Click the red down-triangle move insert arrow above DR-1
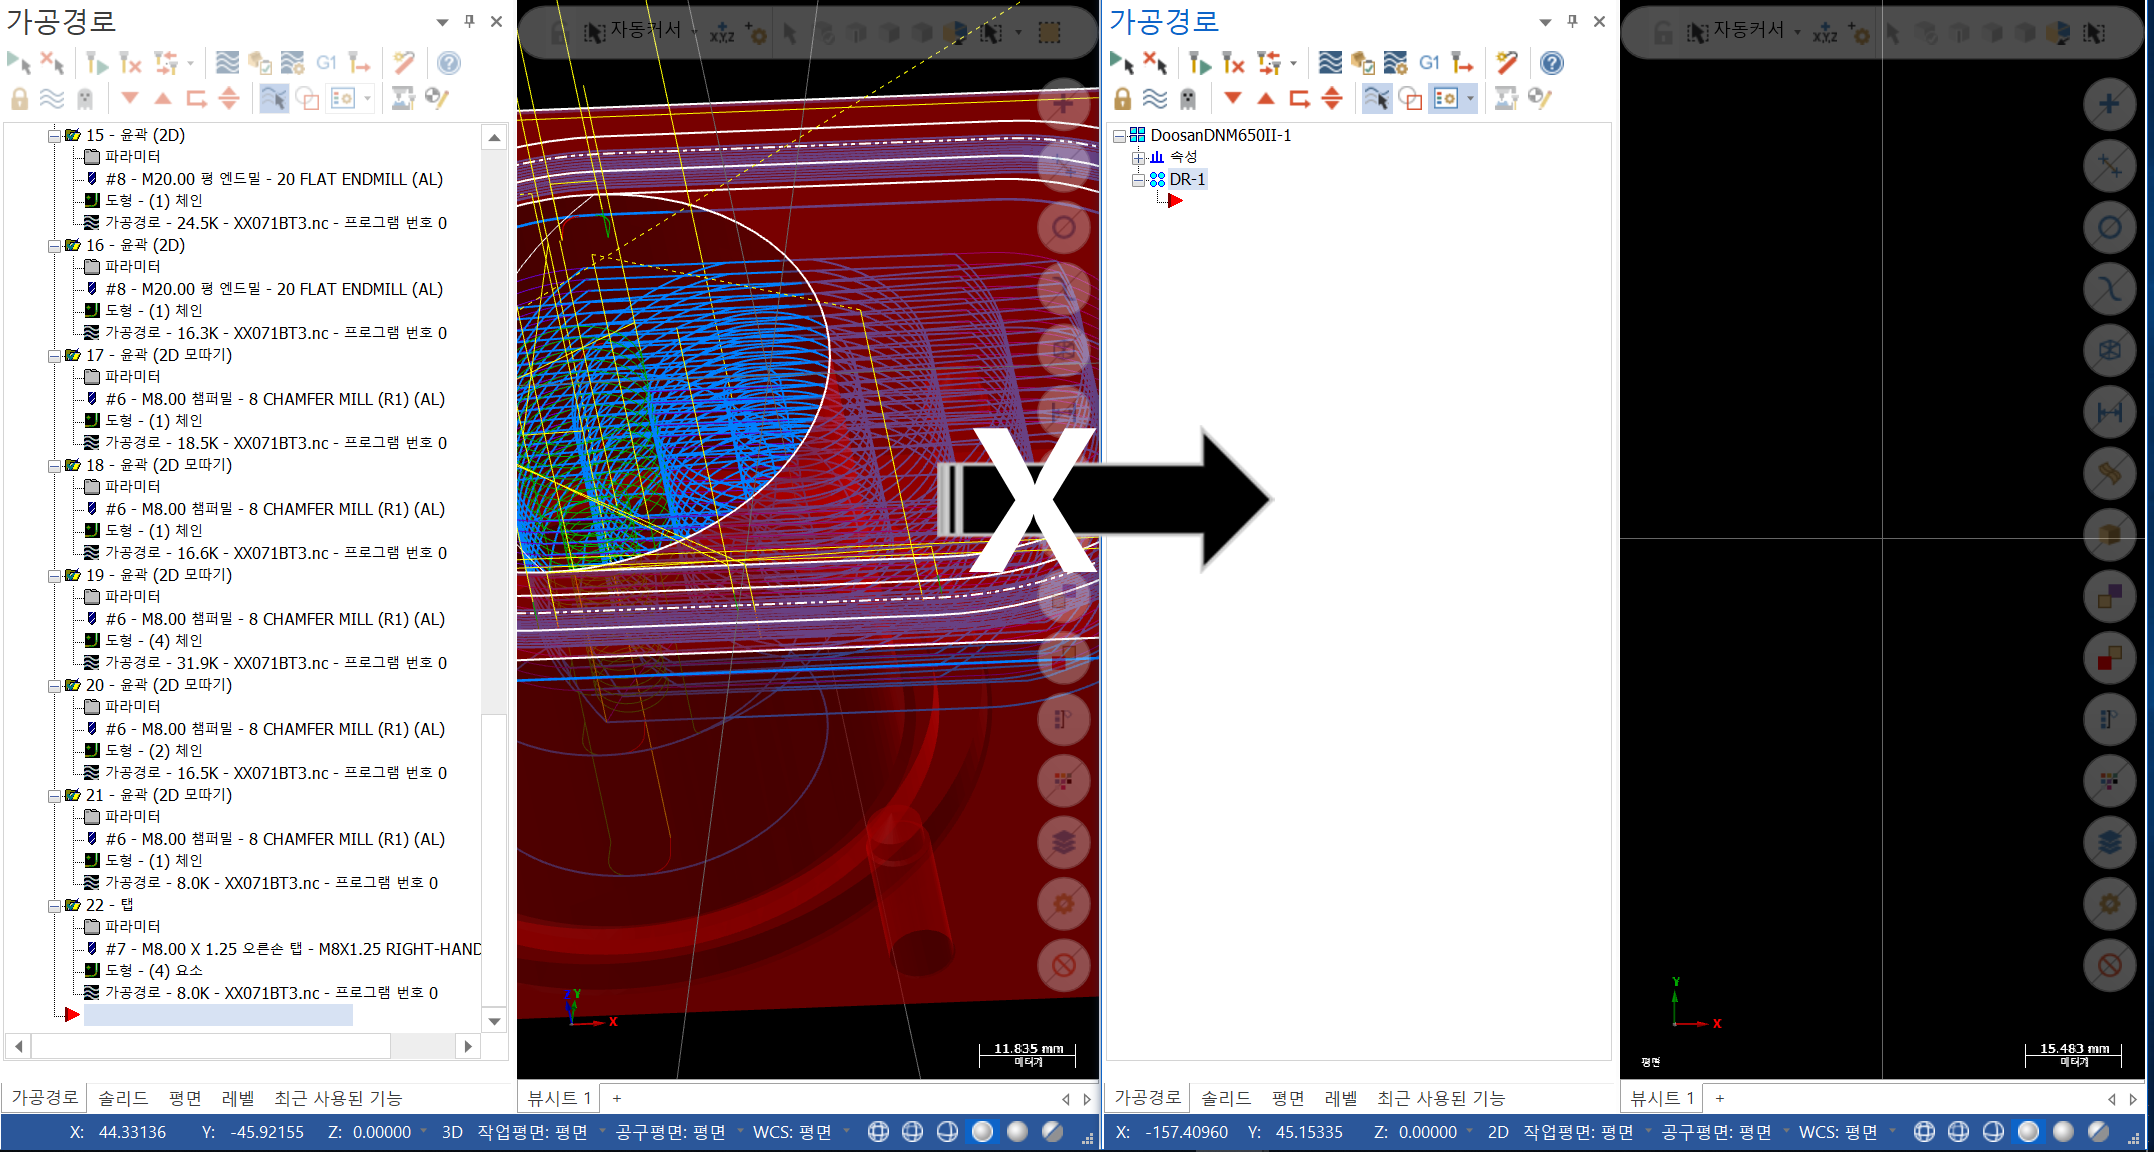Viewport: 2154px width, 1152px height. pyautogui.click(x=1232, y=98)
